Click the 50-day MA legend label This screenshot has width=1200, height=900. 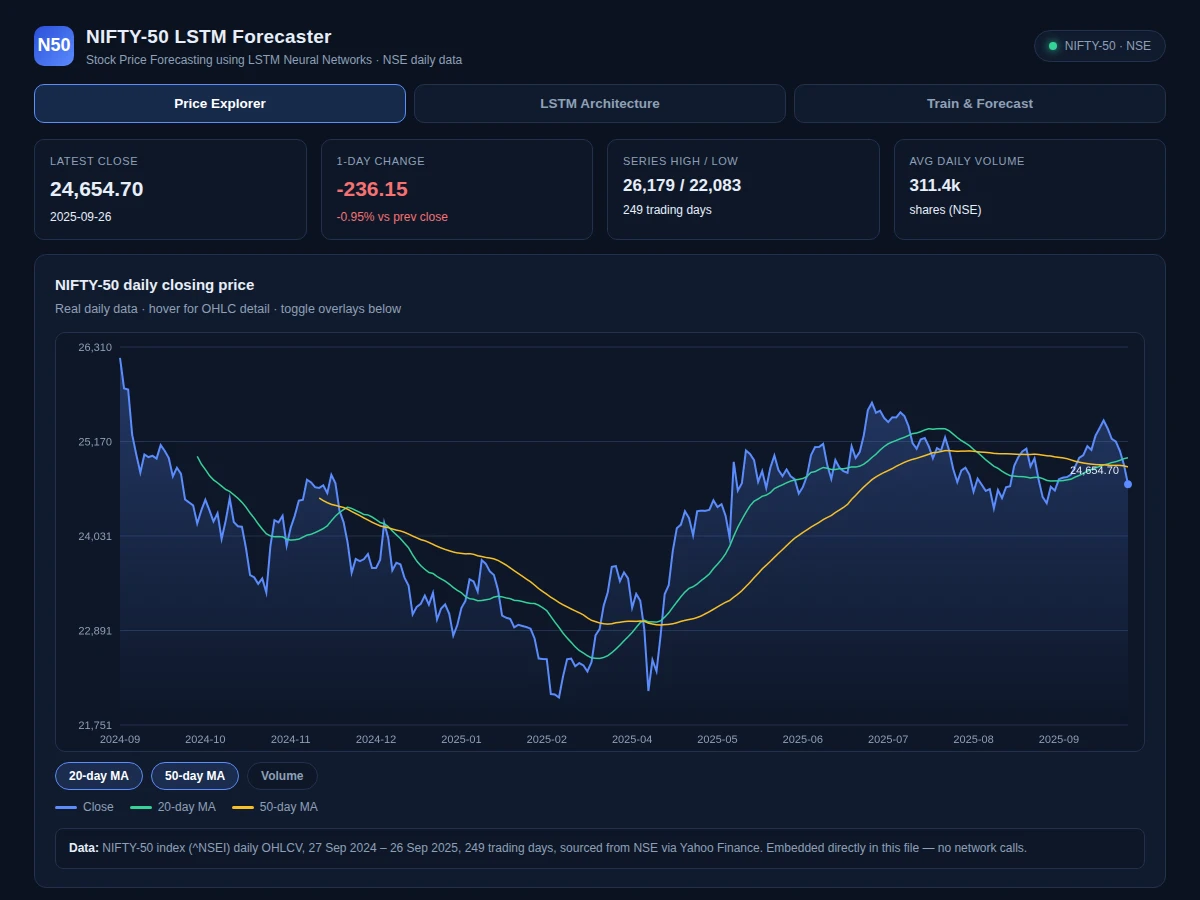tap(289, 807)
